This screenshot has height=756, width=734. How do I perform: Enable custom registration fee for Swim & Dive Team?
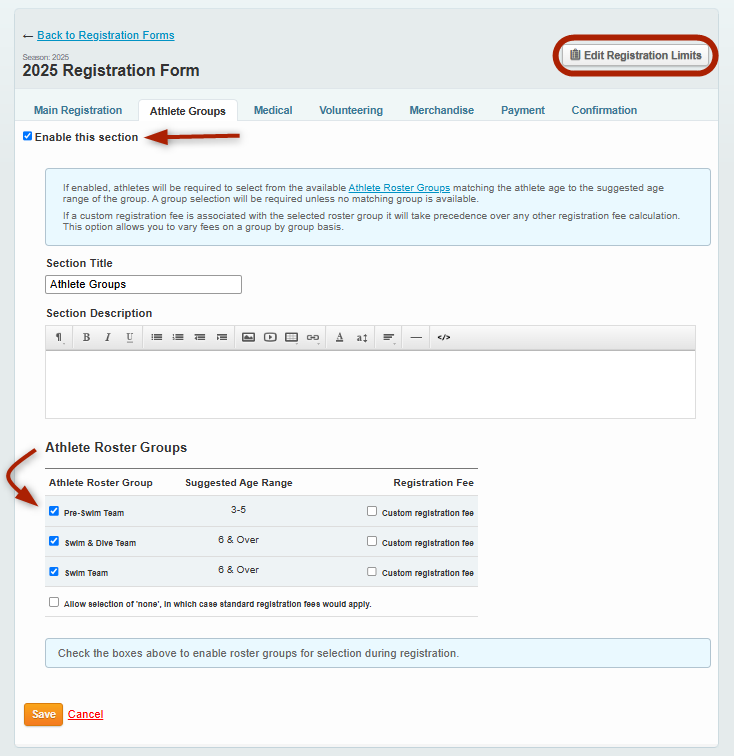372,541
